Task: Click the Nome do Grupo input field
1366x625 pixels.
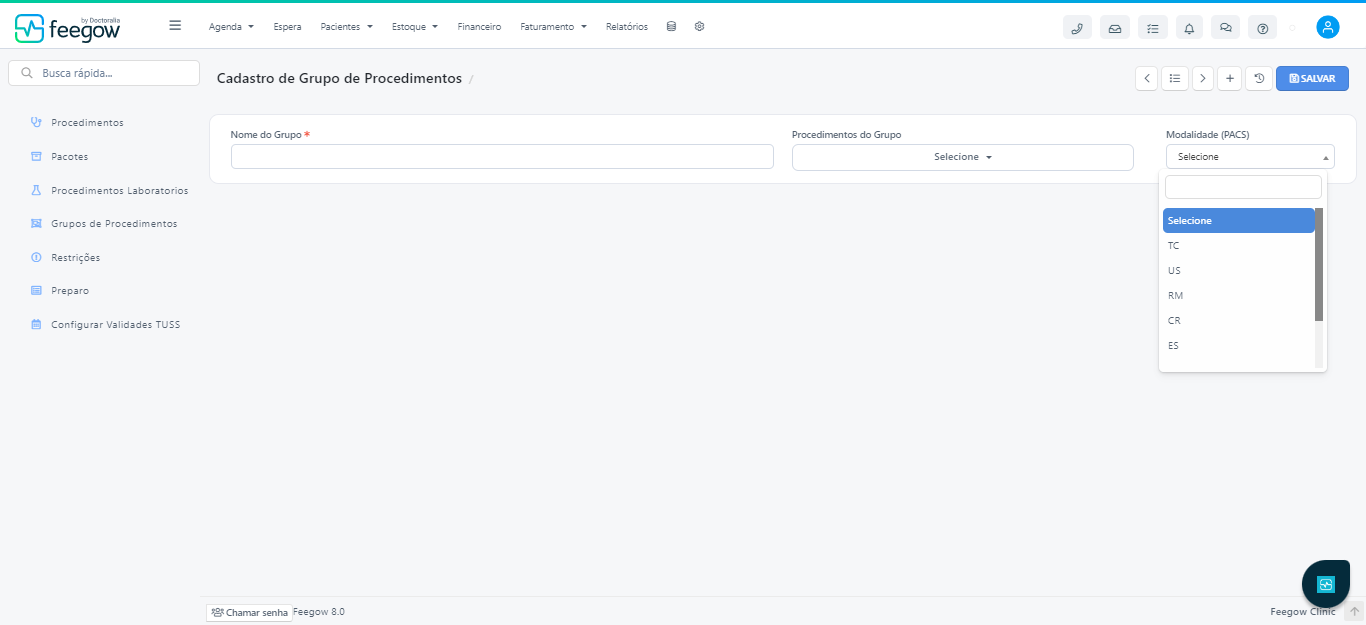Action: [x=502, y=157]
